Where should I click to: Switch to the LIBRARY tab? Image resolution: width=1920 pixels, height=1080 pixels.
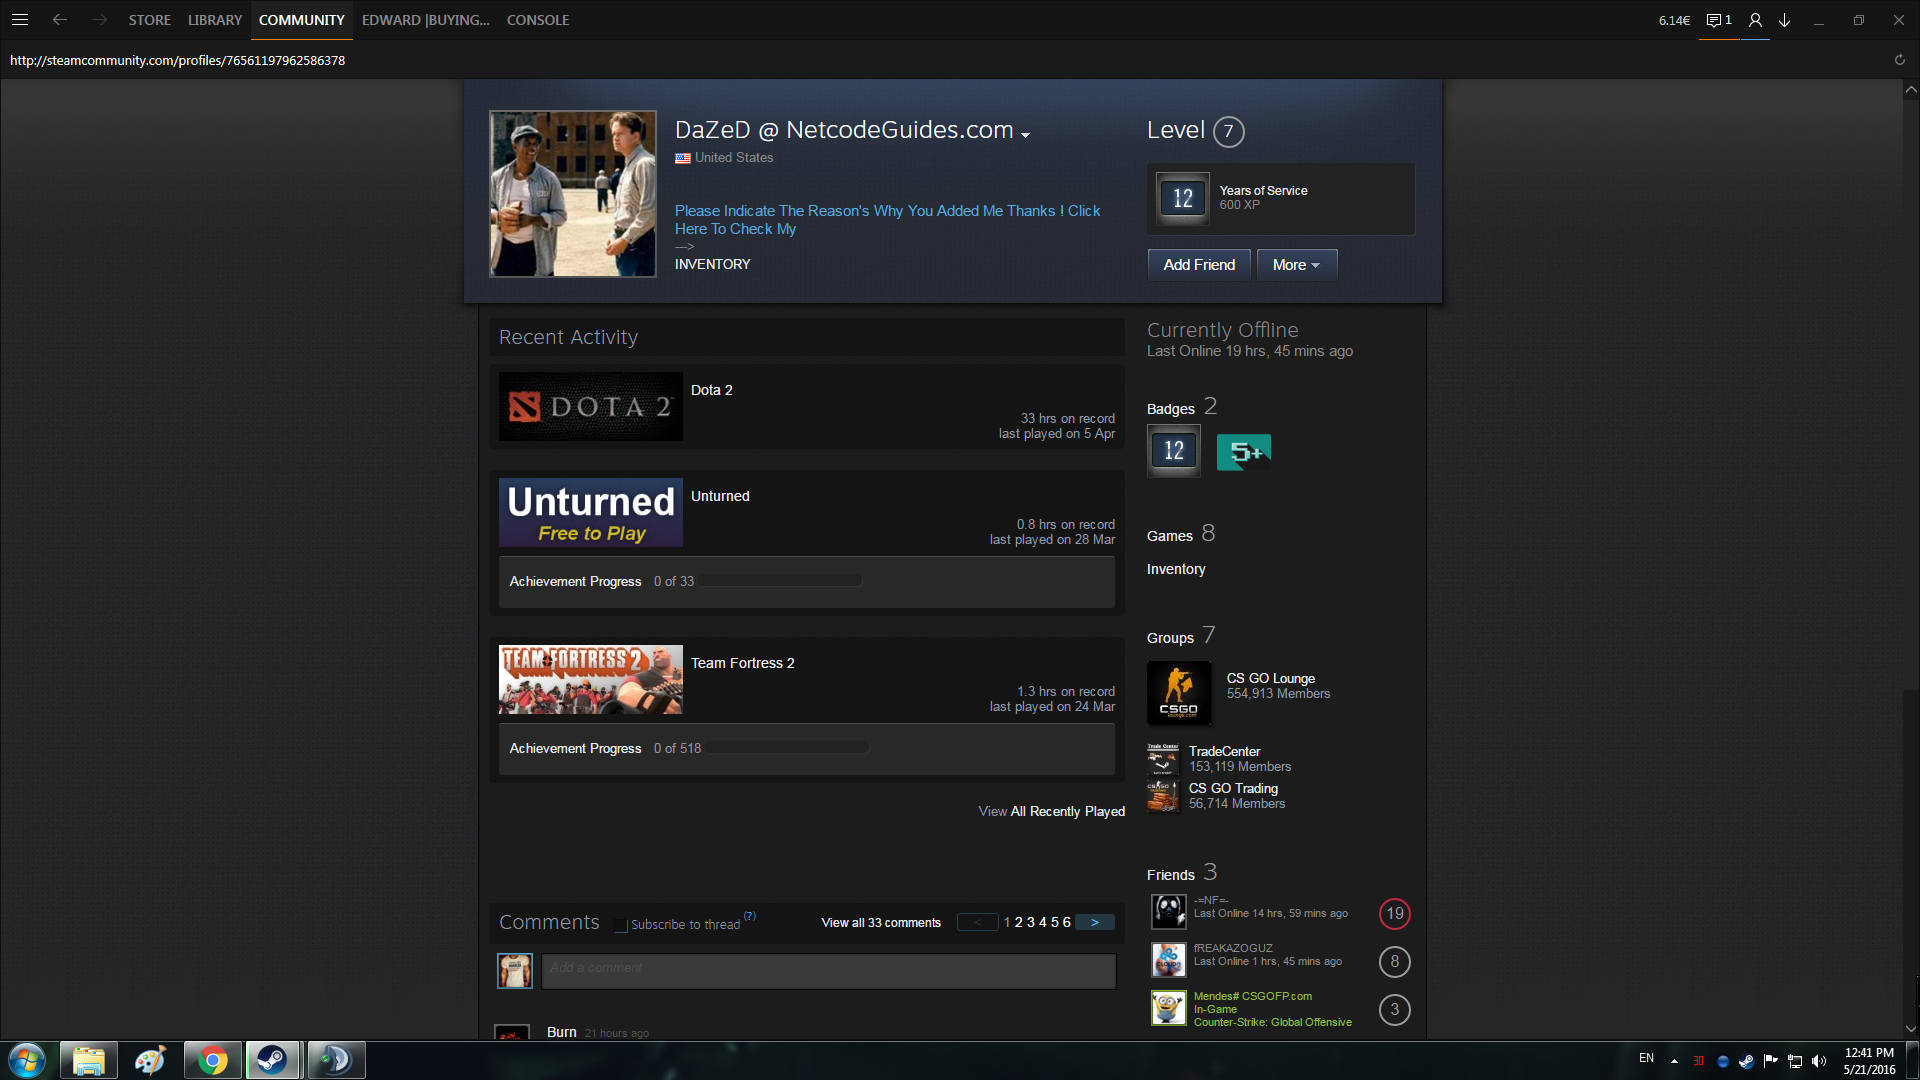215,20
